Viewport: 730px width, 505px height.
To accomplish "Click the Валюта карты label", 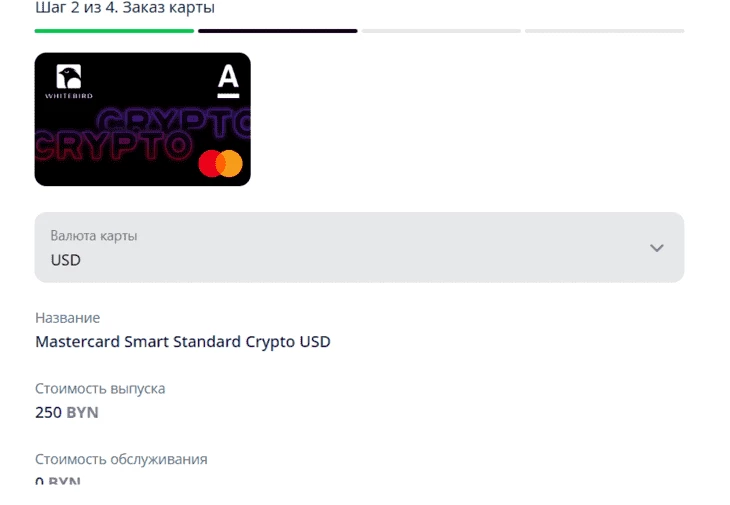I will [94, 236].
